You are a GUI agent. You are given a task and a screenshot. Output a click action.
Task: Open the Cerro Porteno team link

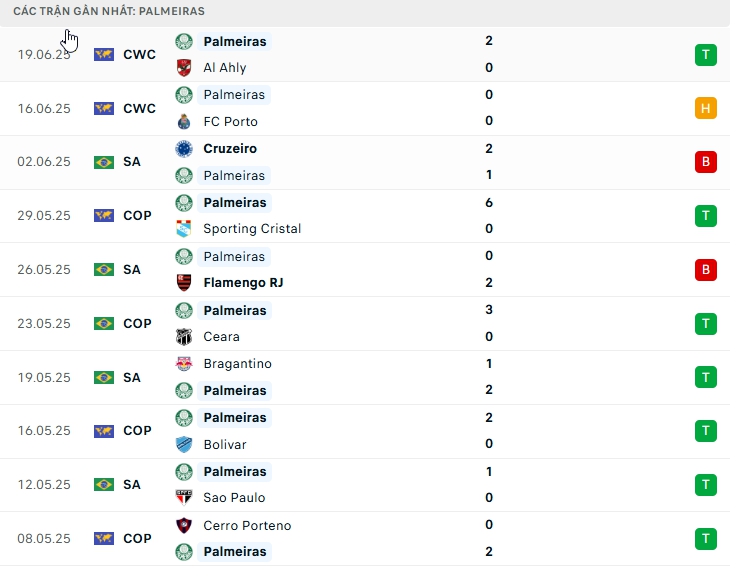pos(248,525)
